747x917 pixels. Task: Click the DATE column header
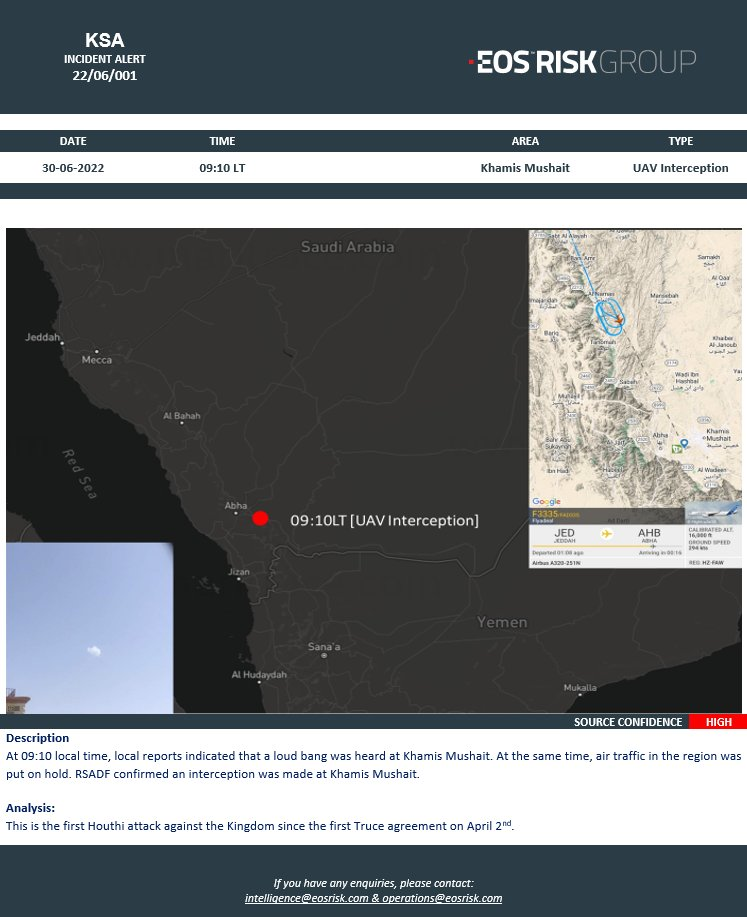click(73, 141)
